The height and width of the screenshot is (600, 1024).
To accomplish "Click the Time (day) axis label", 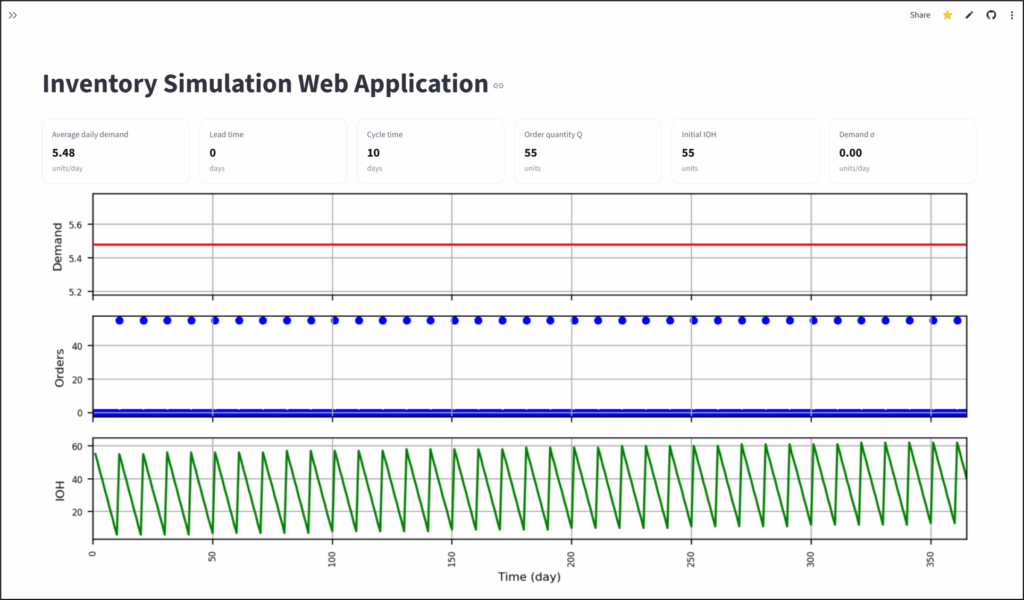I will coord(530,577).
